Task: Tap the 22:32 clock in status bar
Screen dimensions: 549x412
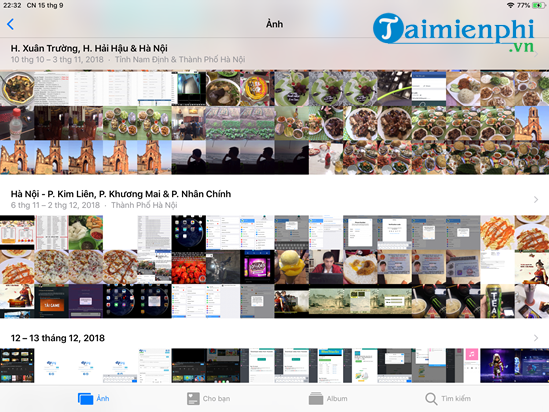Action: (x=12, y=5)
